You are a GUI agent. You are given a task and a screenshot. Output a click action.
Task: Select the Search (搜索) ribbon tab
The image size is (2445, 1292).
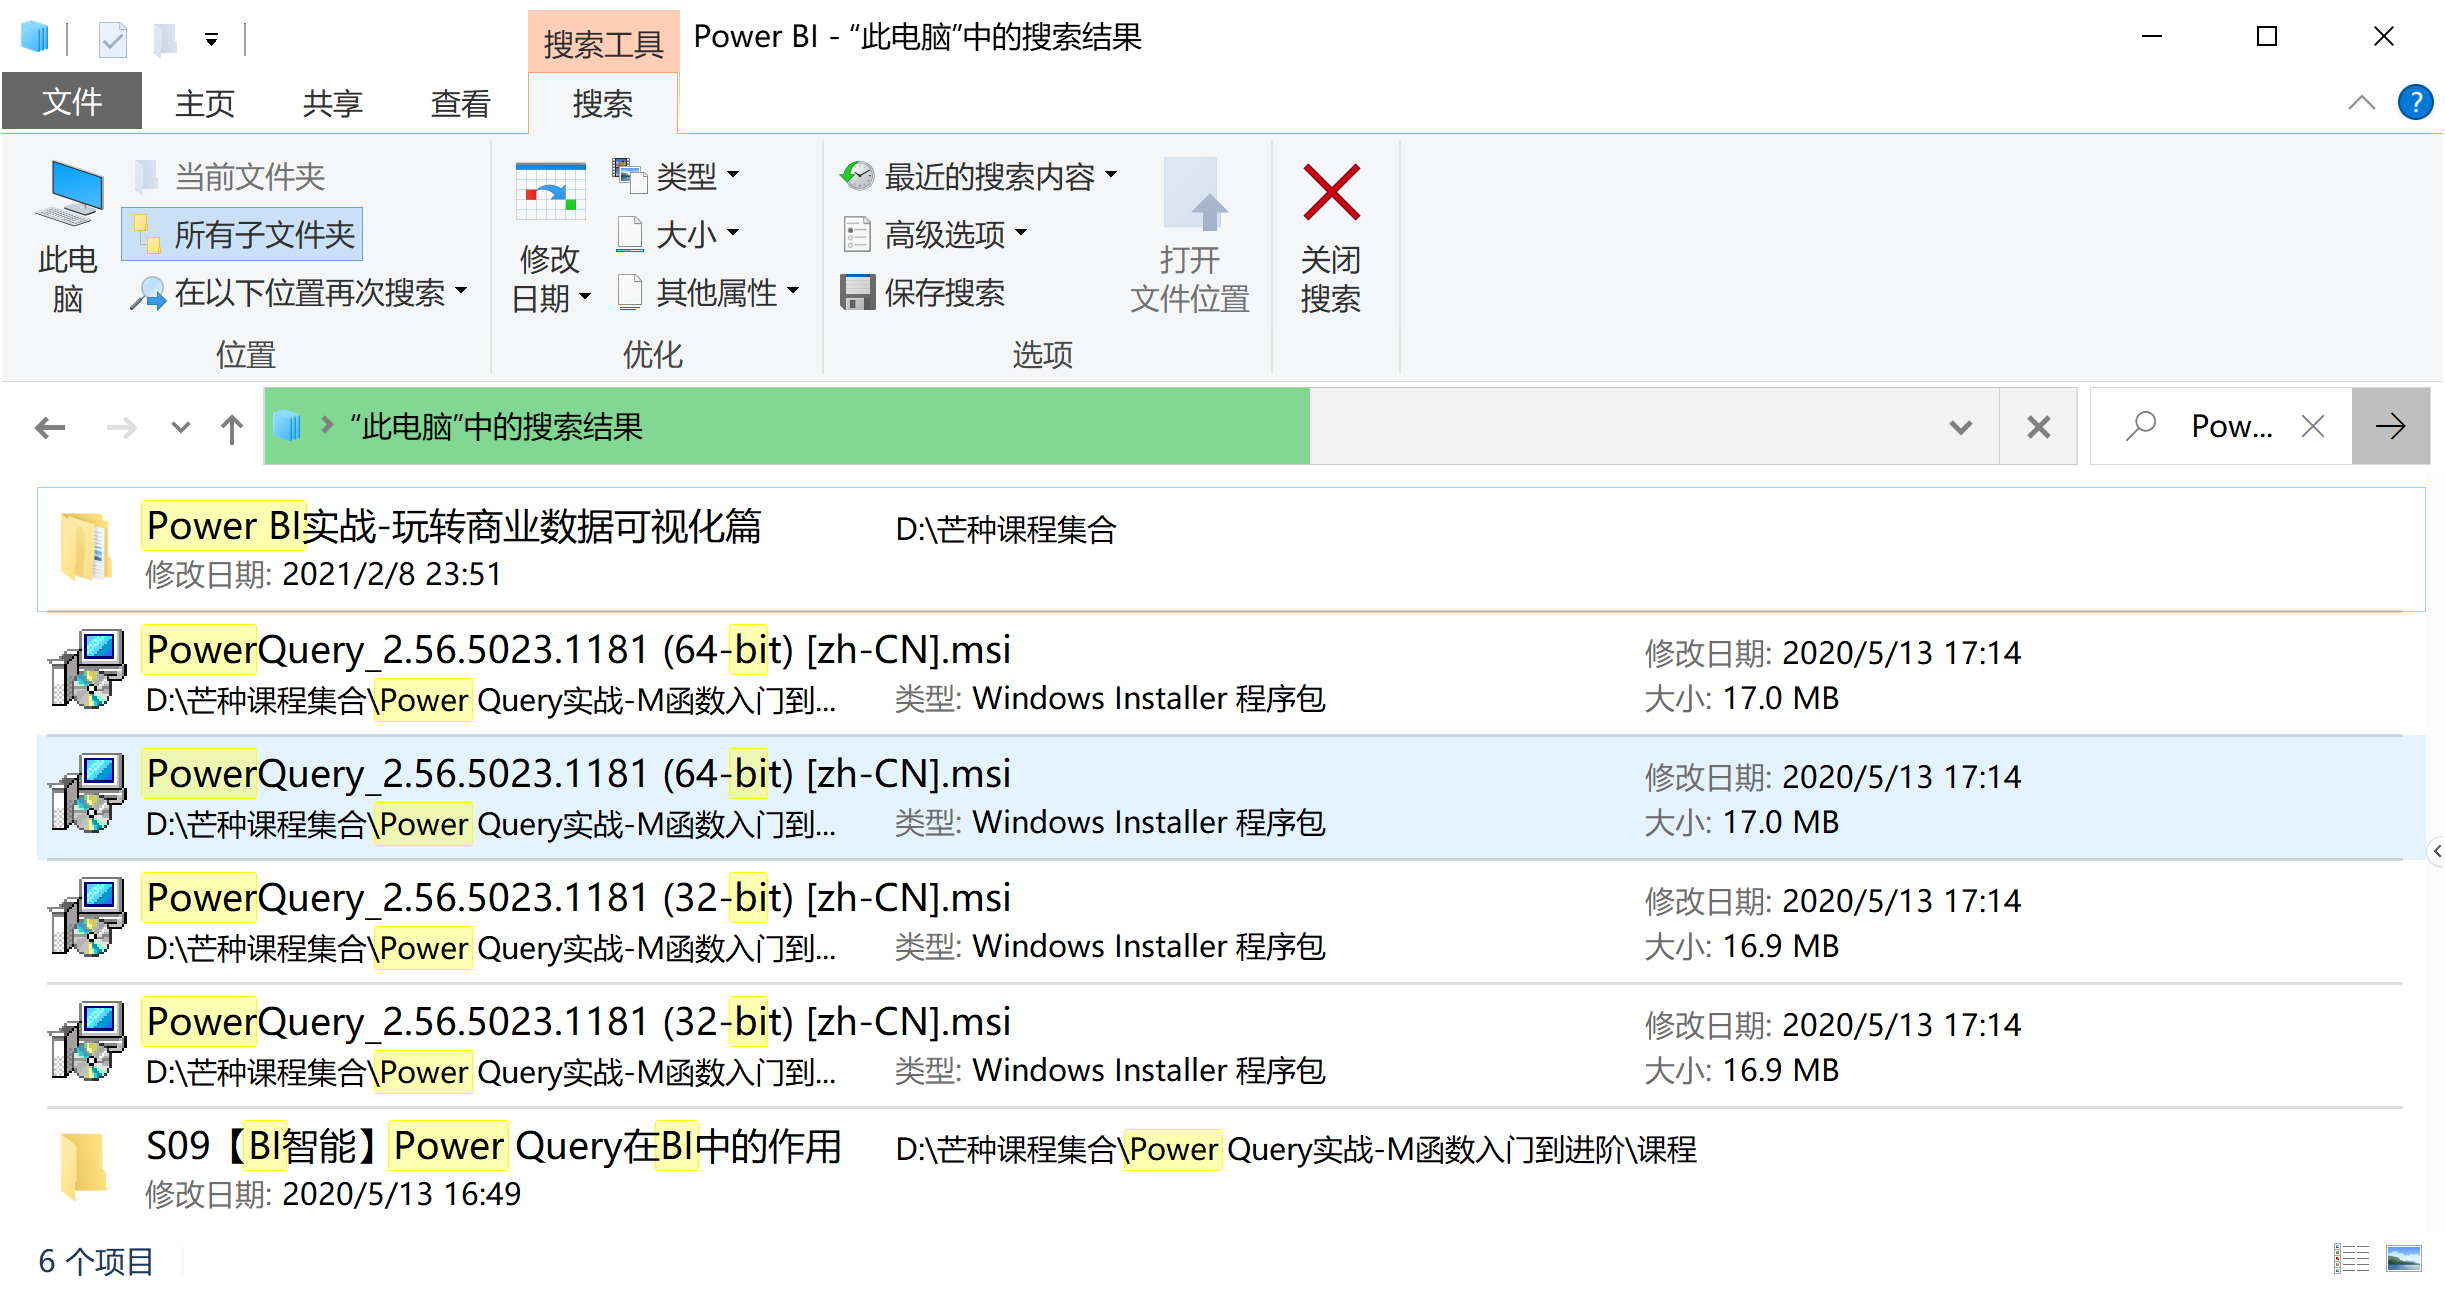pyautogui.click(x=603, y=103)
